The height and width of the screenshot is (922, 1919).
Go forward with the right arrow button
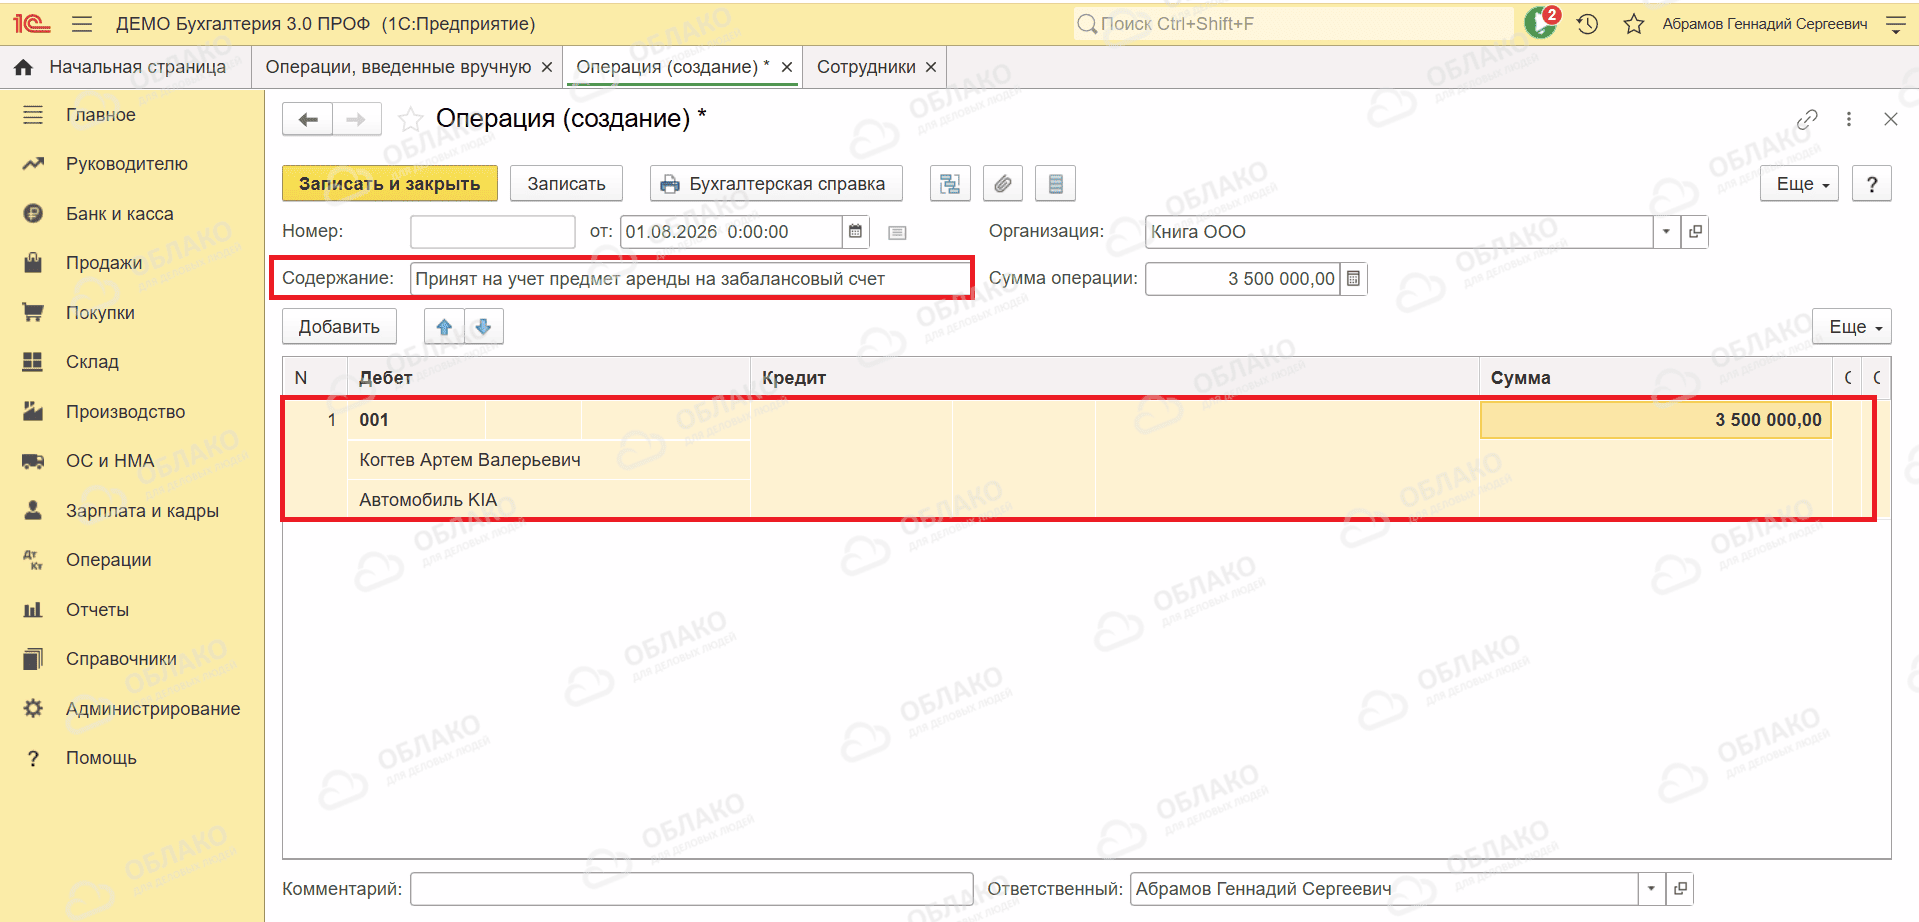pyautogui.click(x=356, y=119)
